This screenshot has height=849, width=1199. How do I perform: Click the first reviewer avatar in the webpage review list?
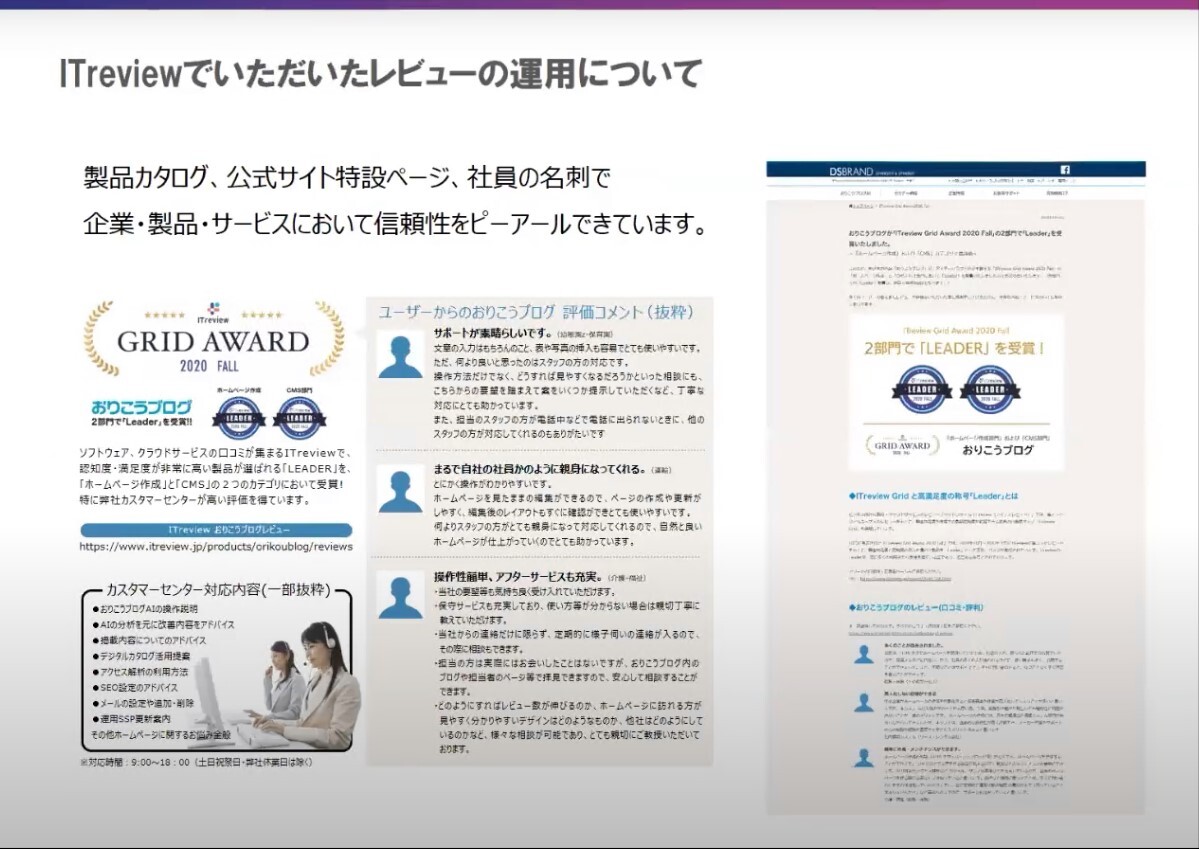click(864, 655)
